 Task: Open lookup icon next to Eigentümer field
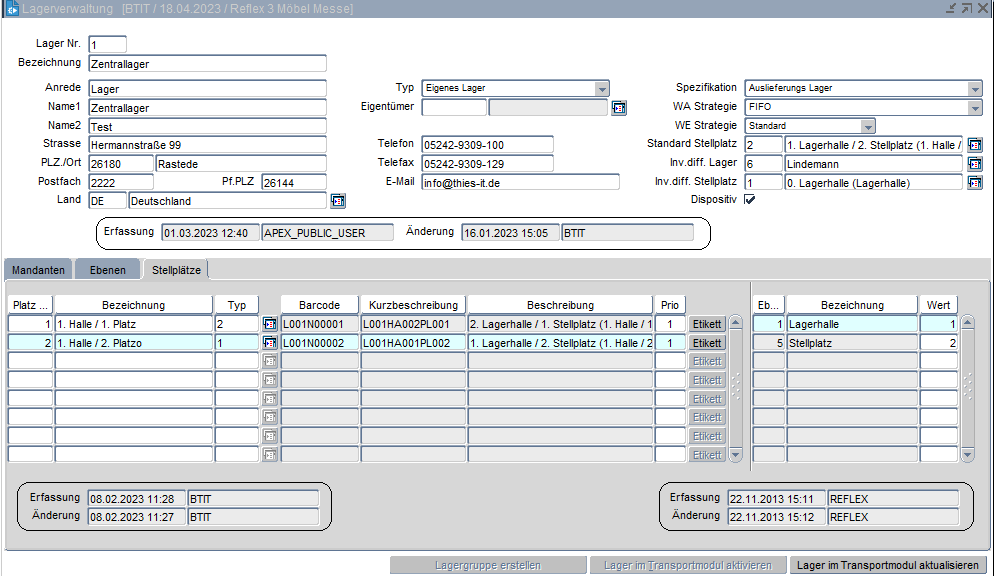click(619, 107)
